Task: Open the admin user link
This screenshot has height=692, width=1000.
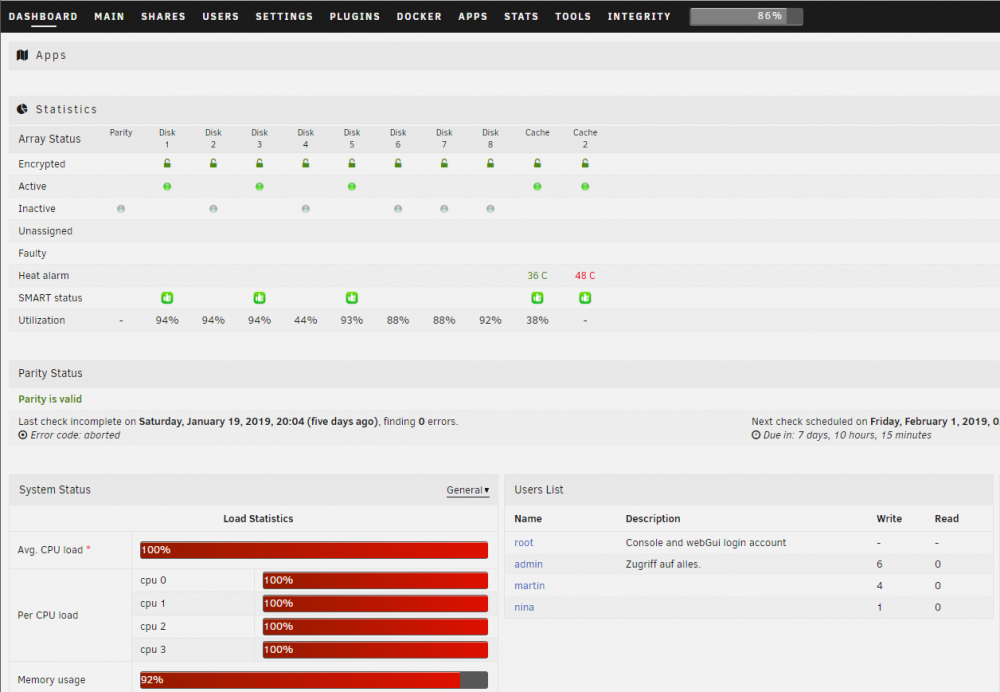Action: pos(529,564)
